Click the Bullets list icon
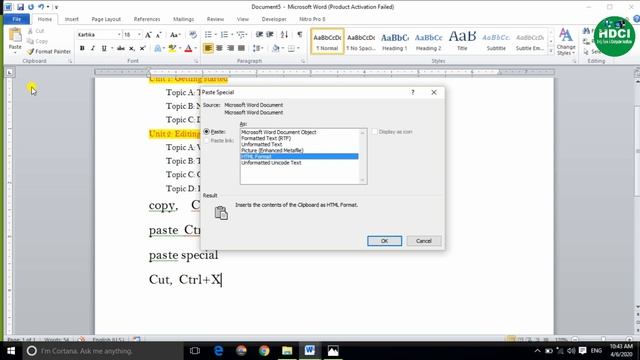 tap(208, 35)
